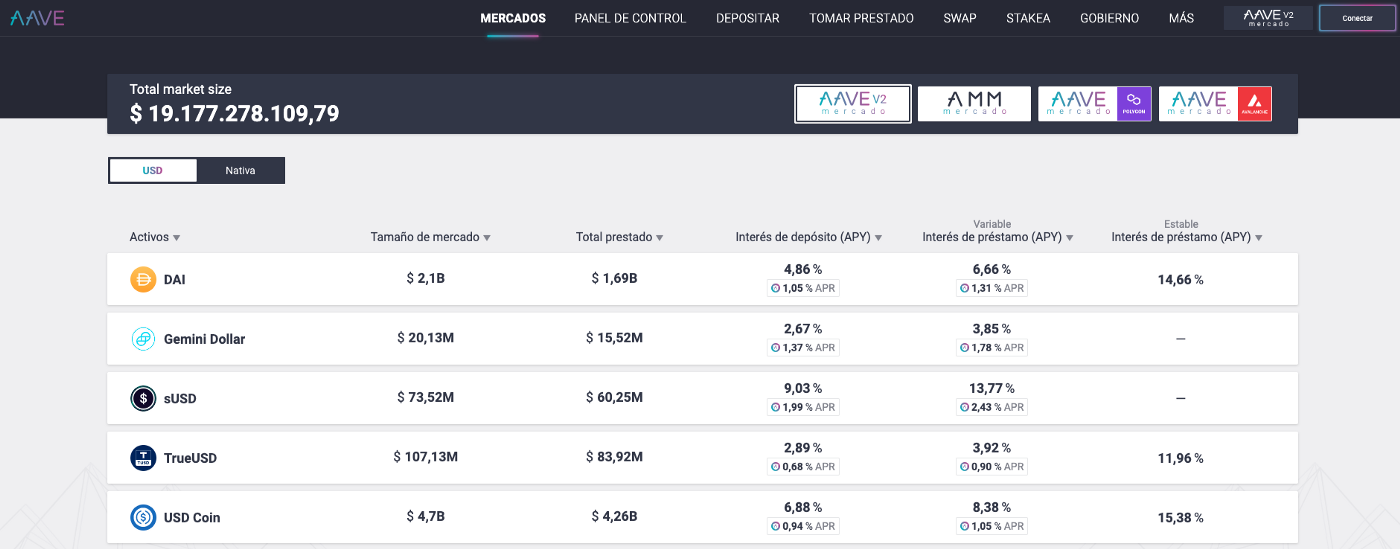Click DAI market size $ 2,1B
Viewport: 1400px width, 549px height.
[426, 278]
